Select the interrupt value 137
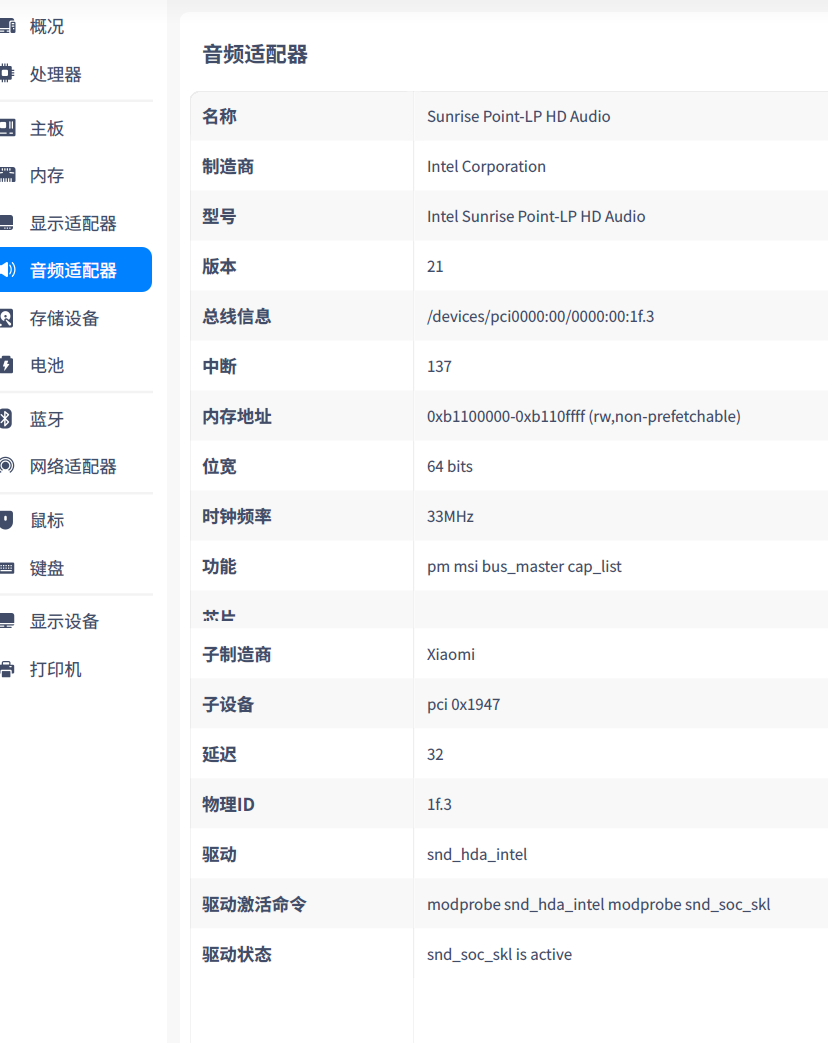Image resolution: width=828 pixels, height=1043 pixels. [x=439, y=367]
